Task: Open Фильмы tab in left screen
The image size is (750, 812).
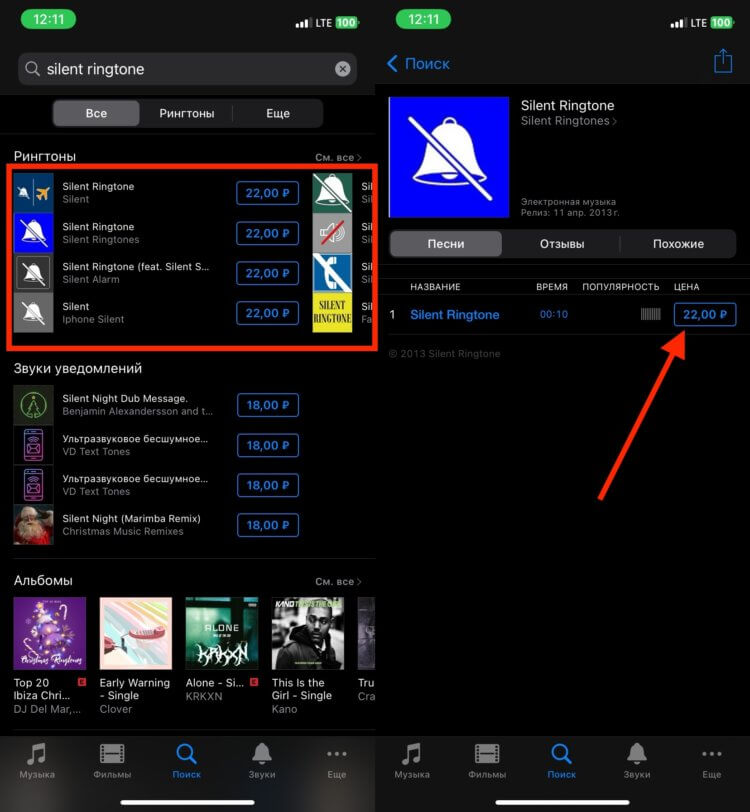Action: coord(112,760)
